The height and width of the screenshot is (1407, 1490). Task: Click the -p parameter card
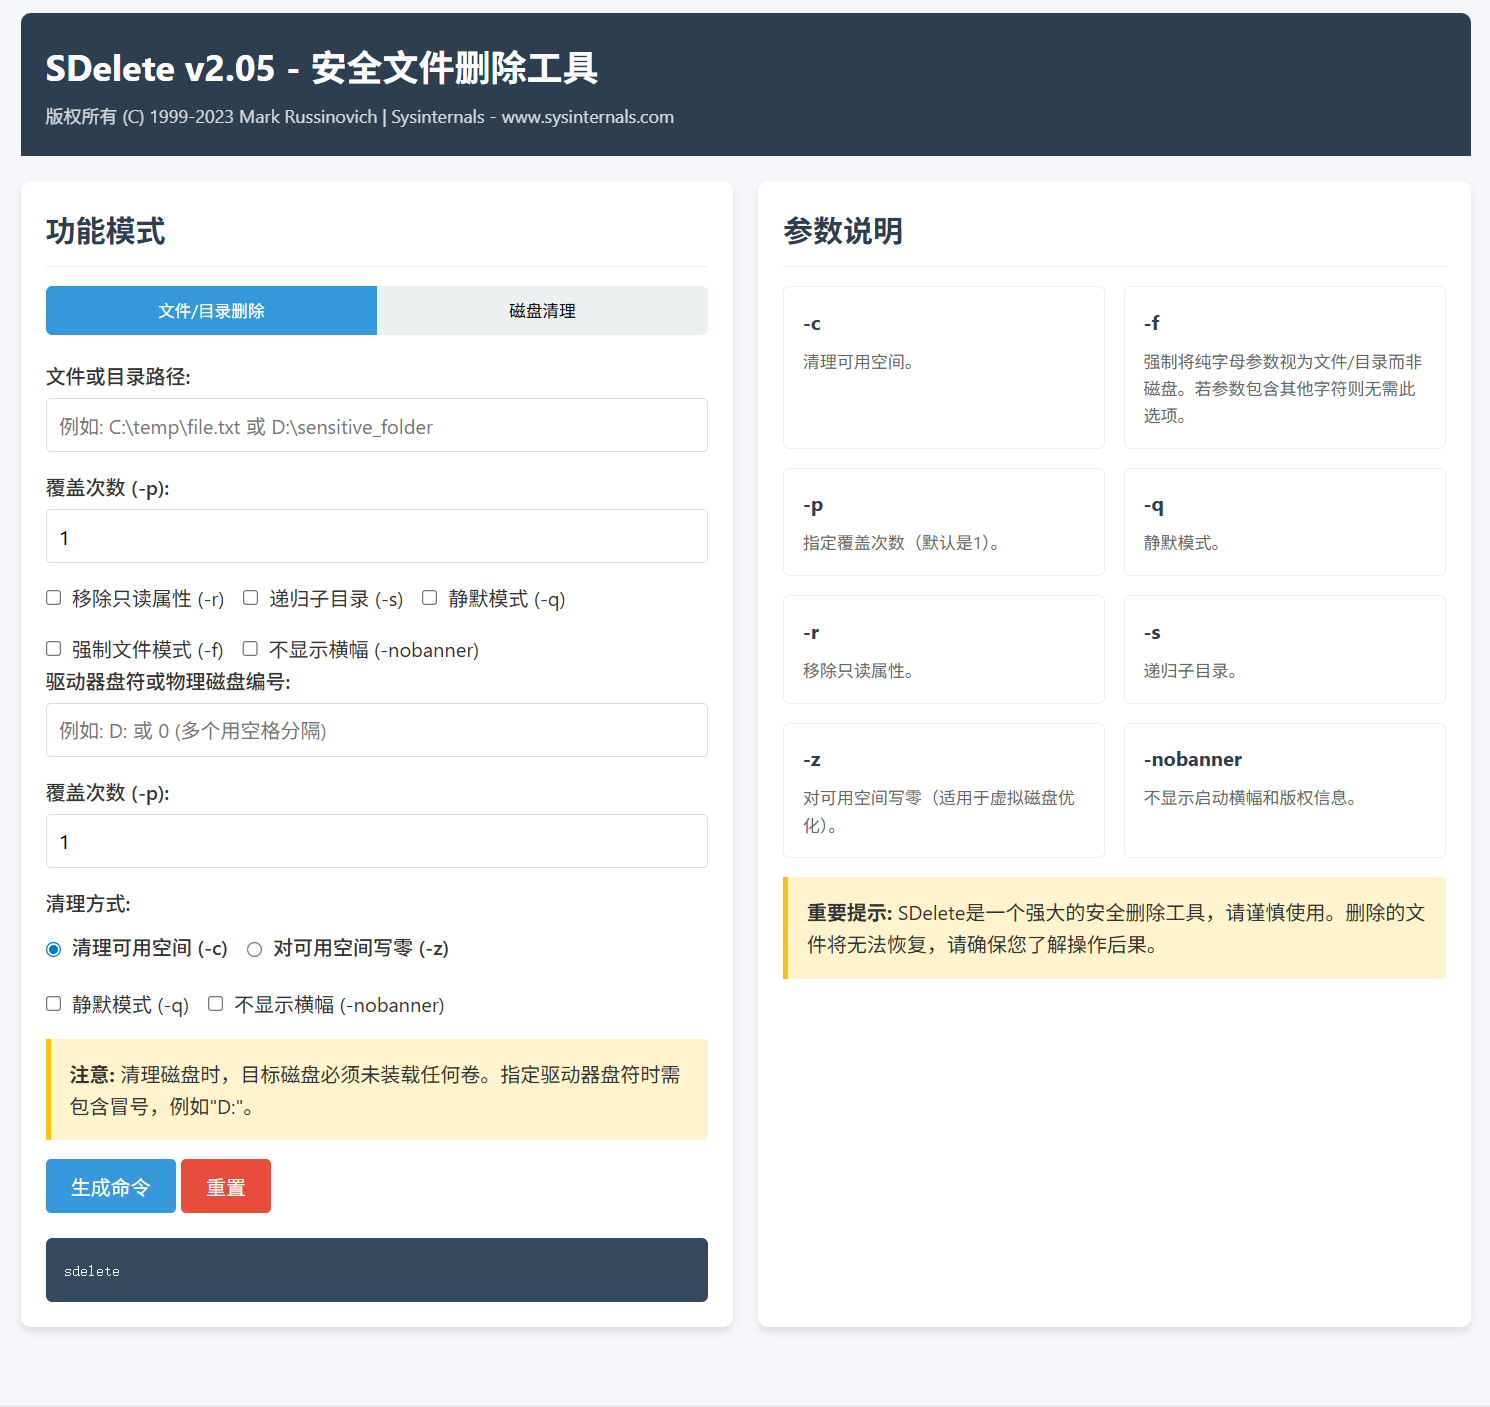click(x=944, y=522)
